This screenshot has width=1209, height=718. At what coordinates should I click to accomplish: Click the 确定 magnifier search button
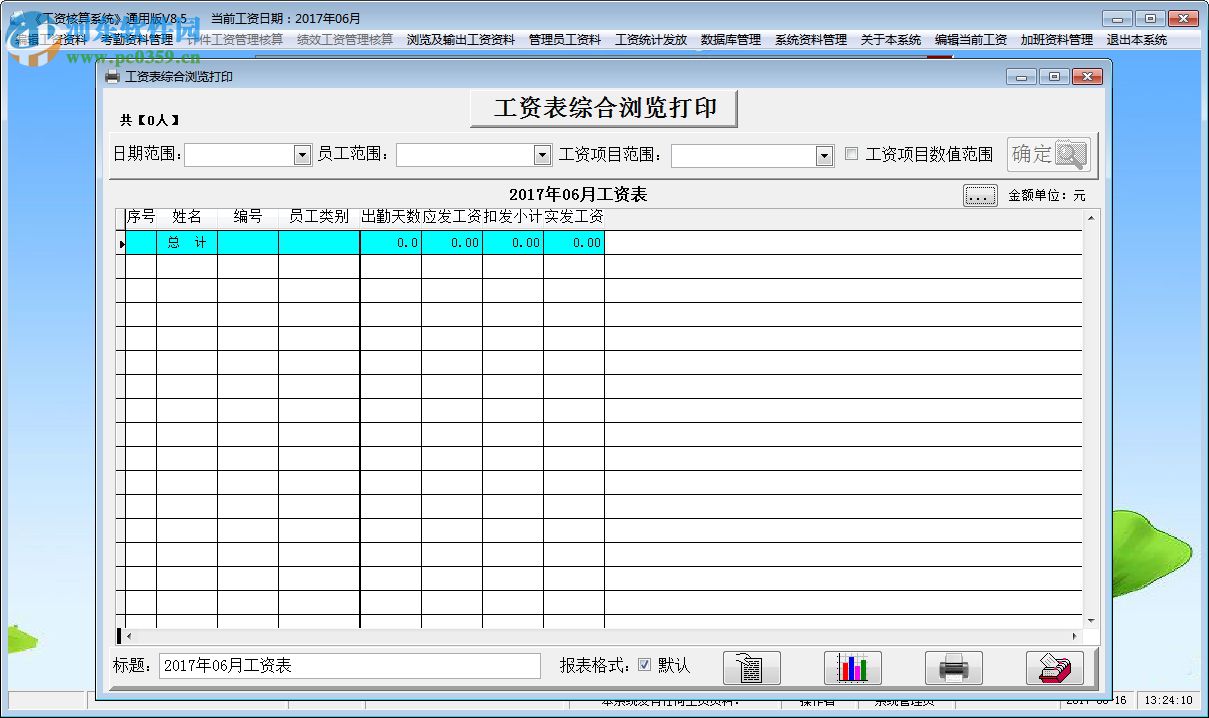click(1049, 154)
